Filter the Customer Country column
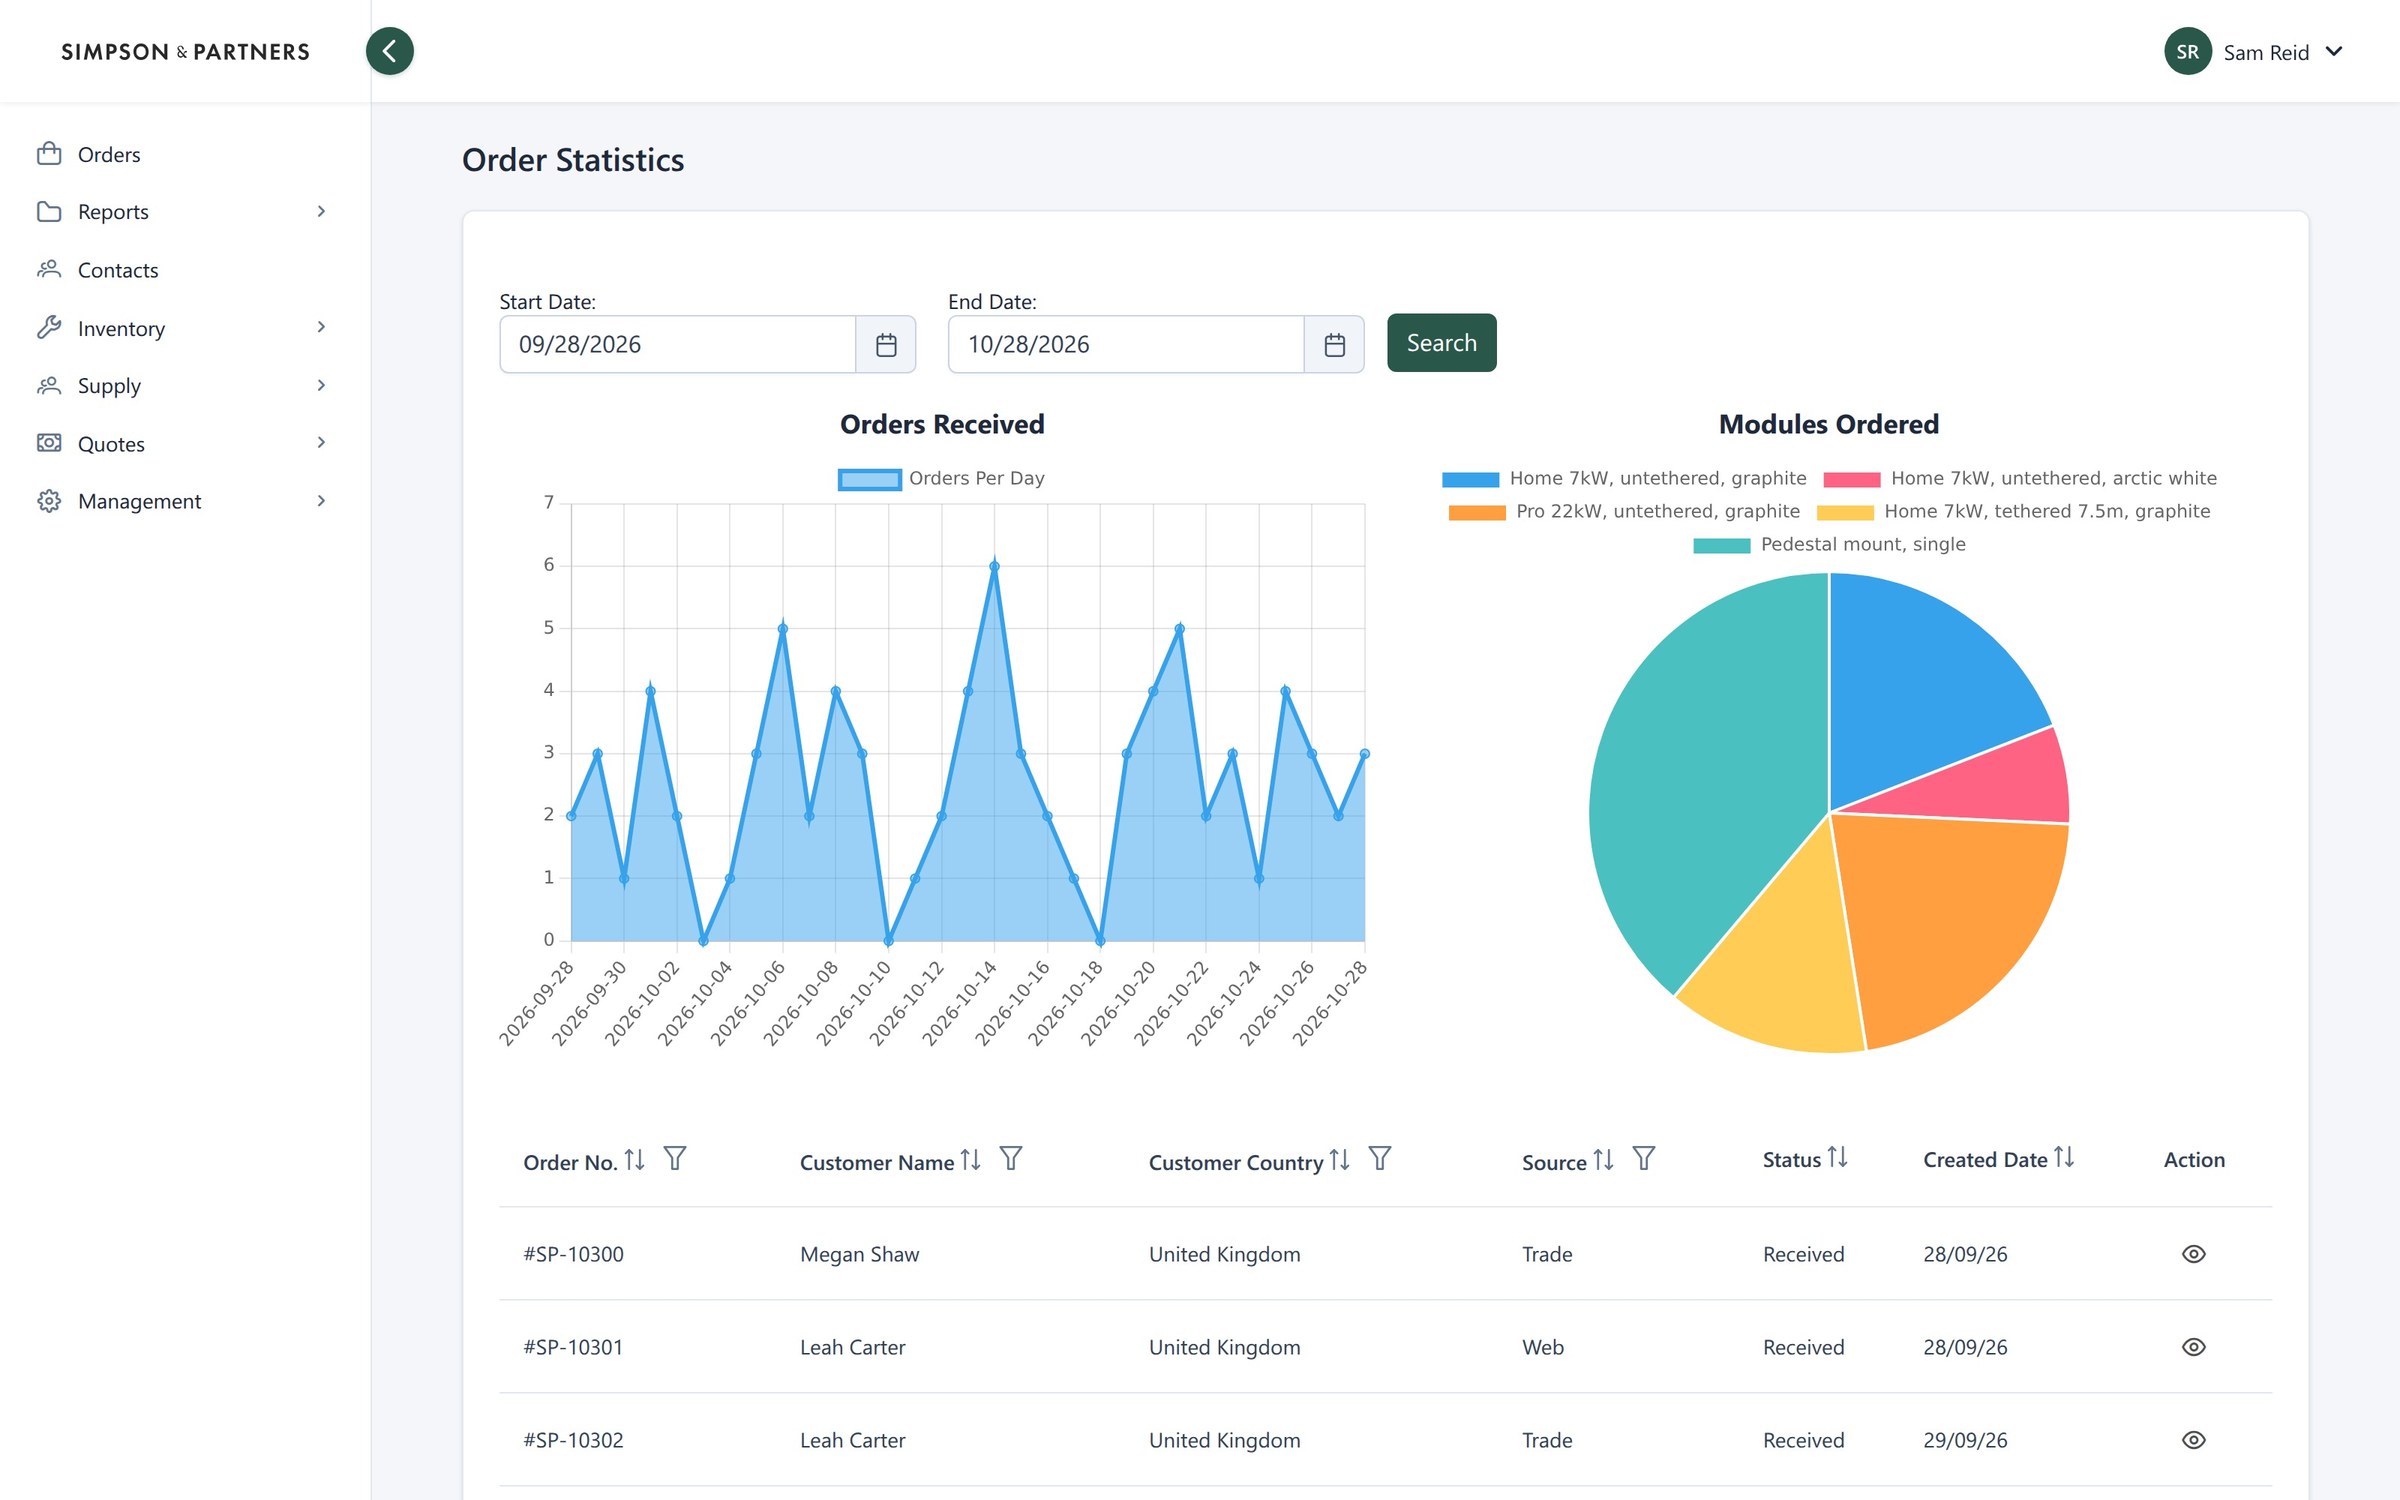Screen dimensions: 2400x1500 (1380, 1159)
